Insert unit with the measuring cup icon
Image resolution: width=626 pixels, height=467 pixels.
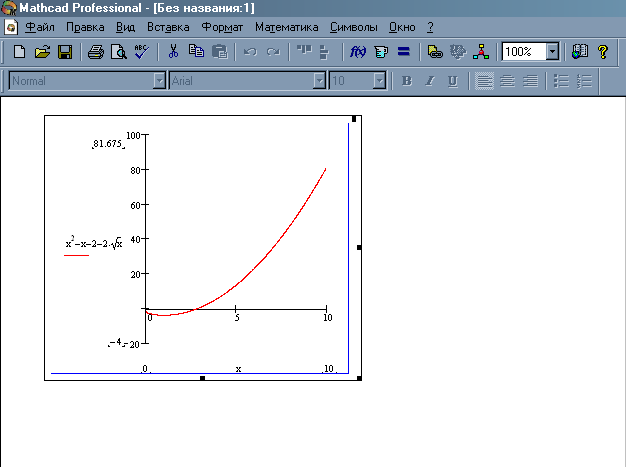click(x=381, y=52)
